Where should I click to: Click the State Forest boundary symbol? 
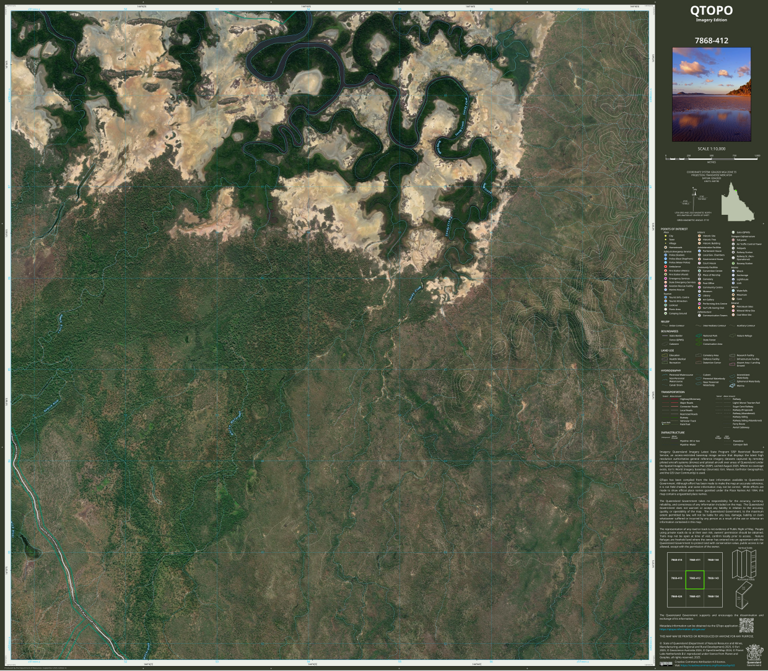(699, 340)
